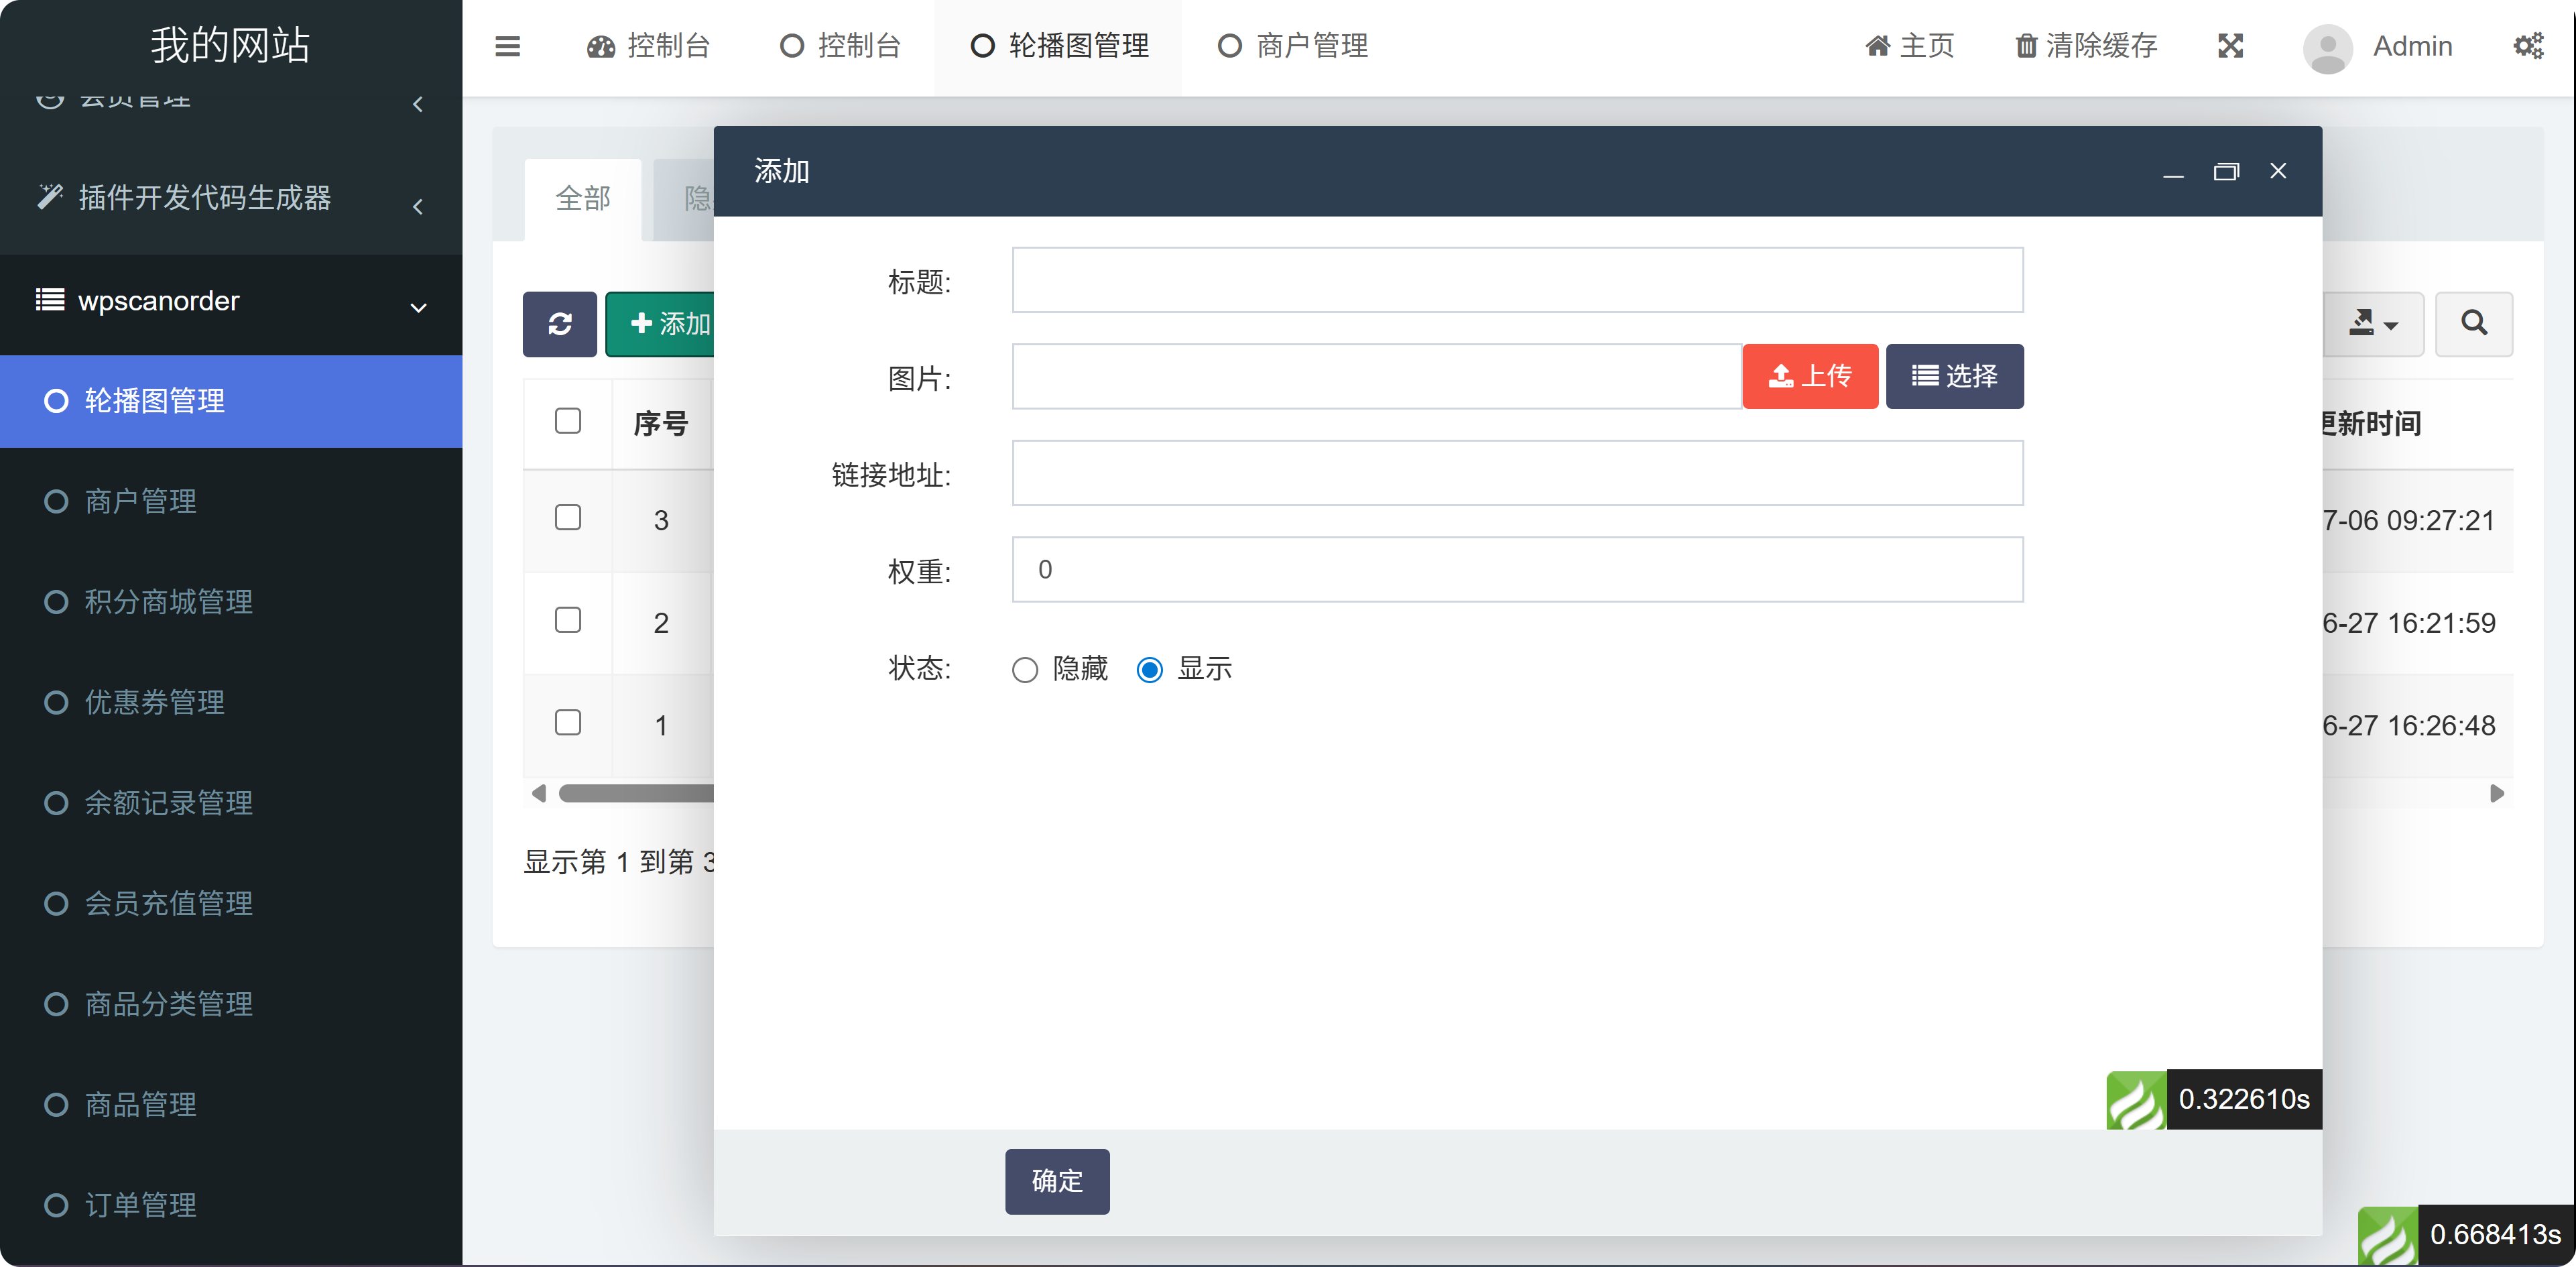Click the Admin avatar icon
Image resolution: width=2576 pixels, height=1267 pixels.
(x=2328, y=47)
